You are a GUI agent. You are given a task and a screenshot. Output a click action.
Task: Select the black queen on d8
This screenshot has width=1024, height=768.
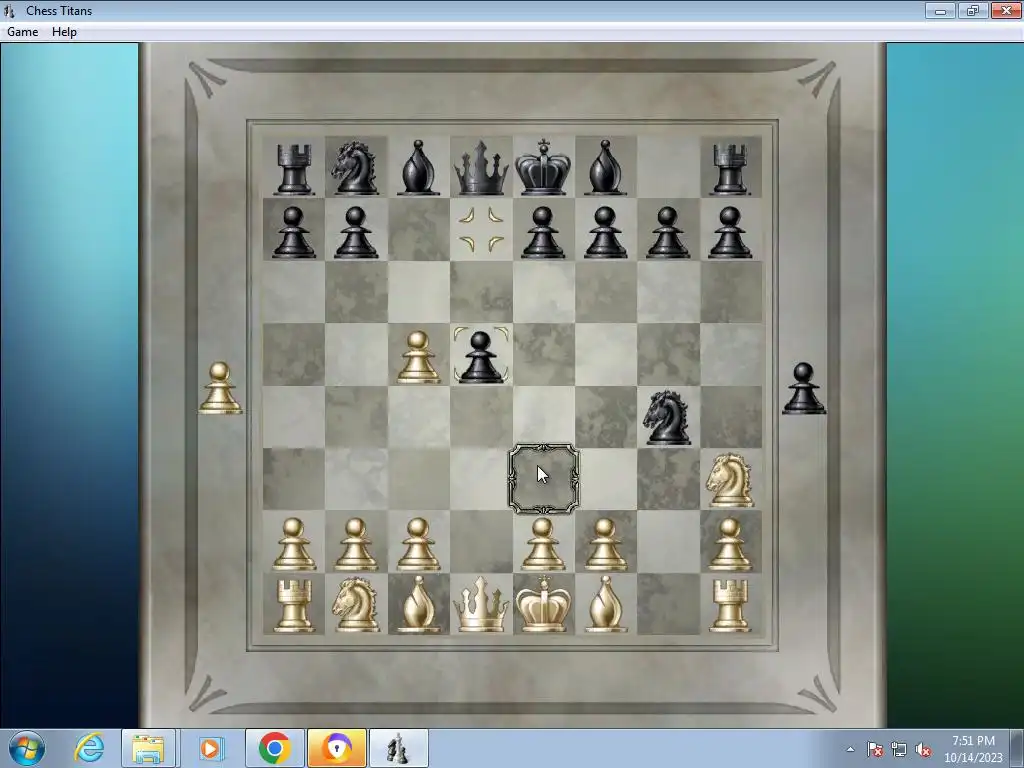481,168
